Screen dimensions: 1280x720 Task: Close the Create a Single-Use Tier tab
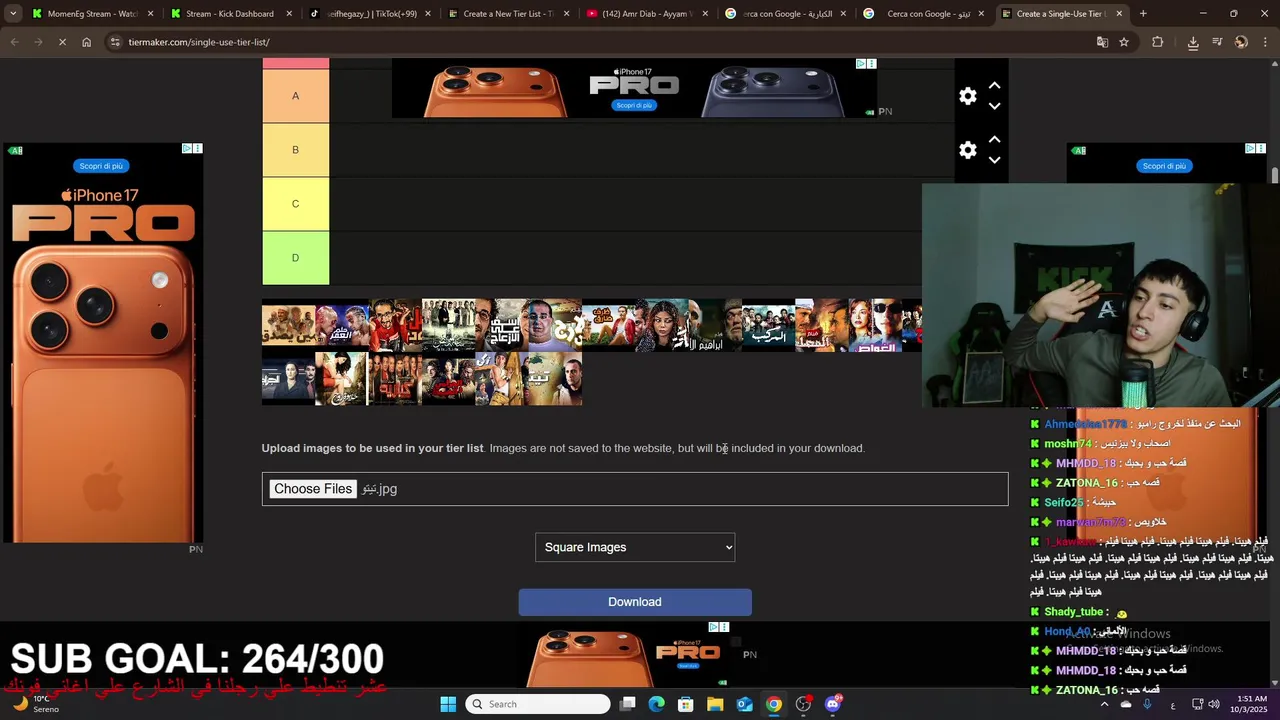pyautogui.click(x=1119, y=14)
